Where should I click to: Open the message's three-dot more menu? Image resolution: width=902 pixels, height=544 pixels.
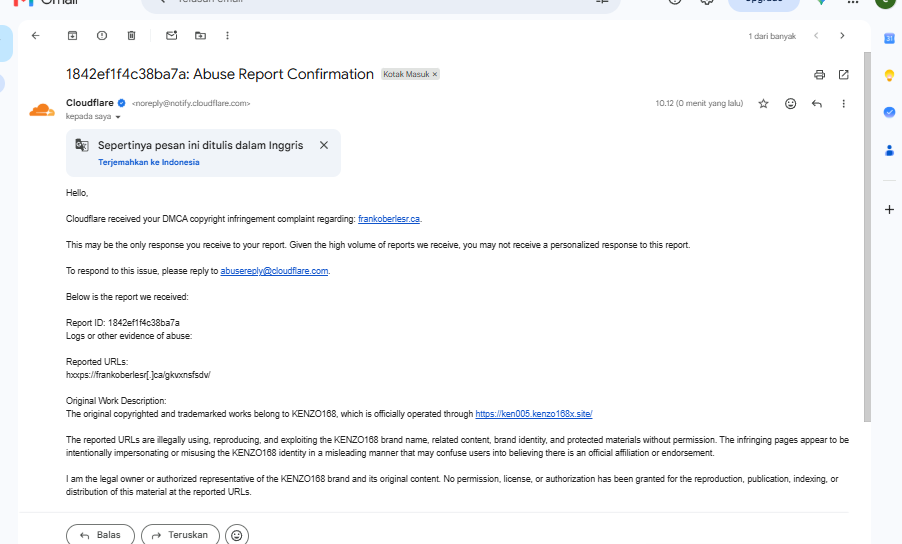click(843, 104)
